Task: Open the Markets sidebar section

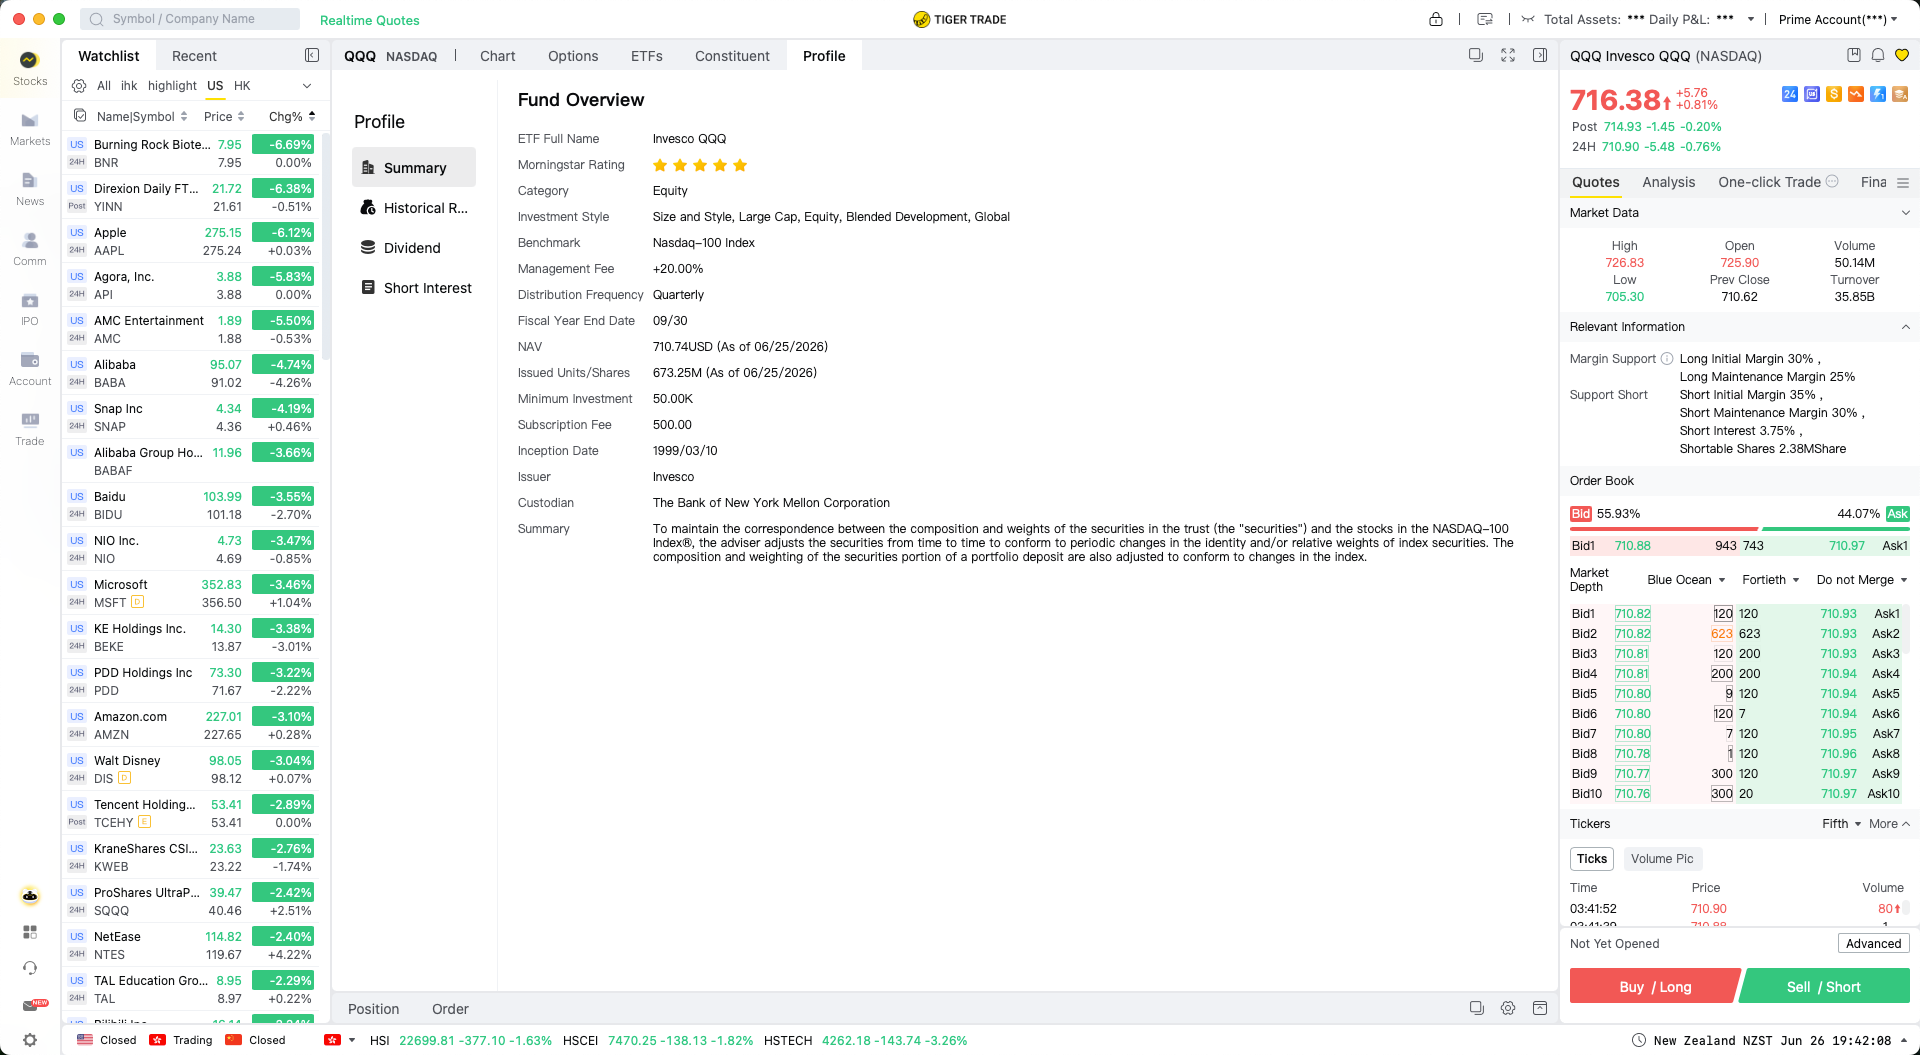Action: click(30, 129)
